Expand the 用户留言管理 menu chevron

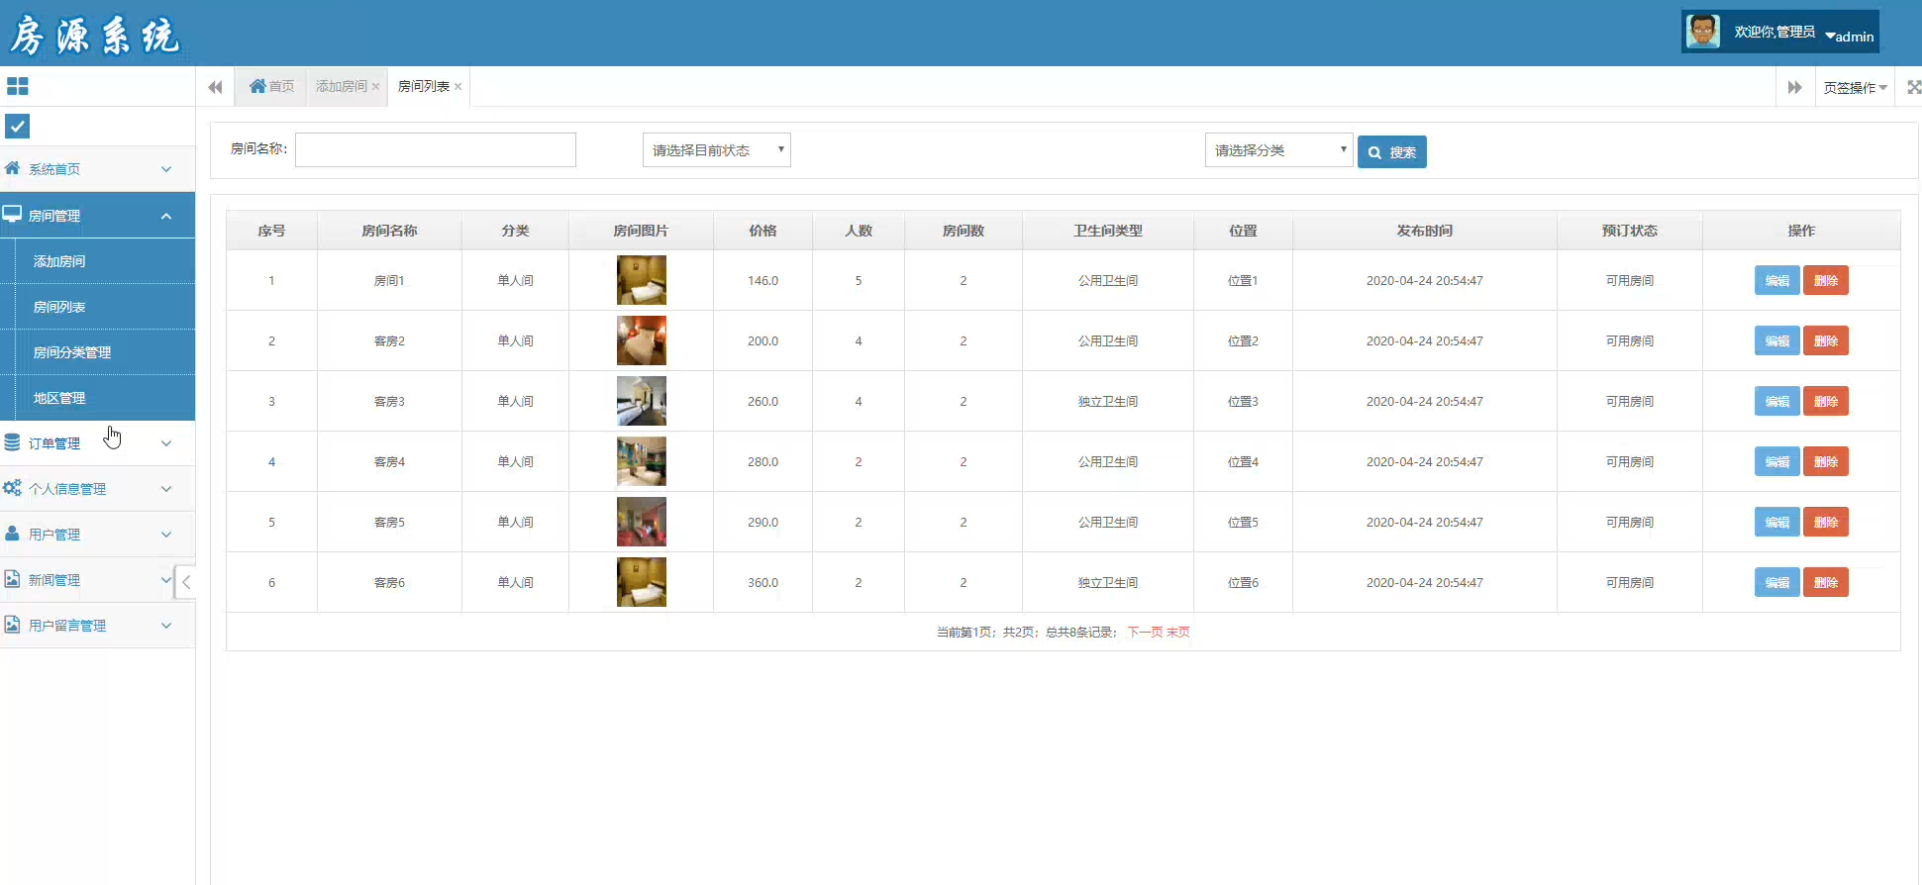tap(166, 625)
